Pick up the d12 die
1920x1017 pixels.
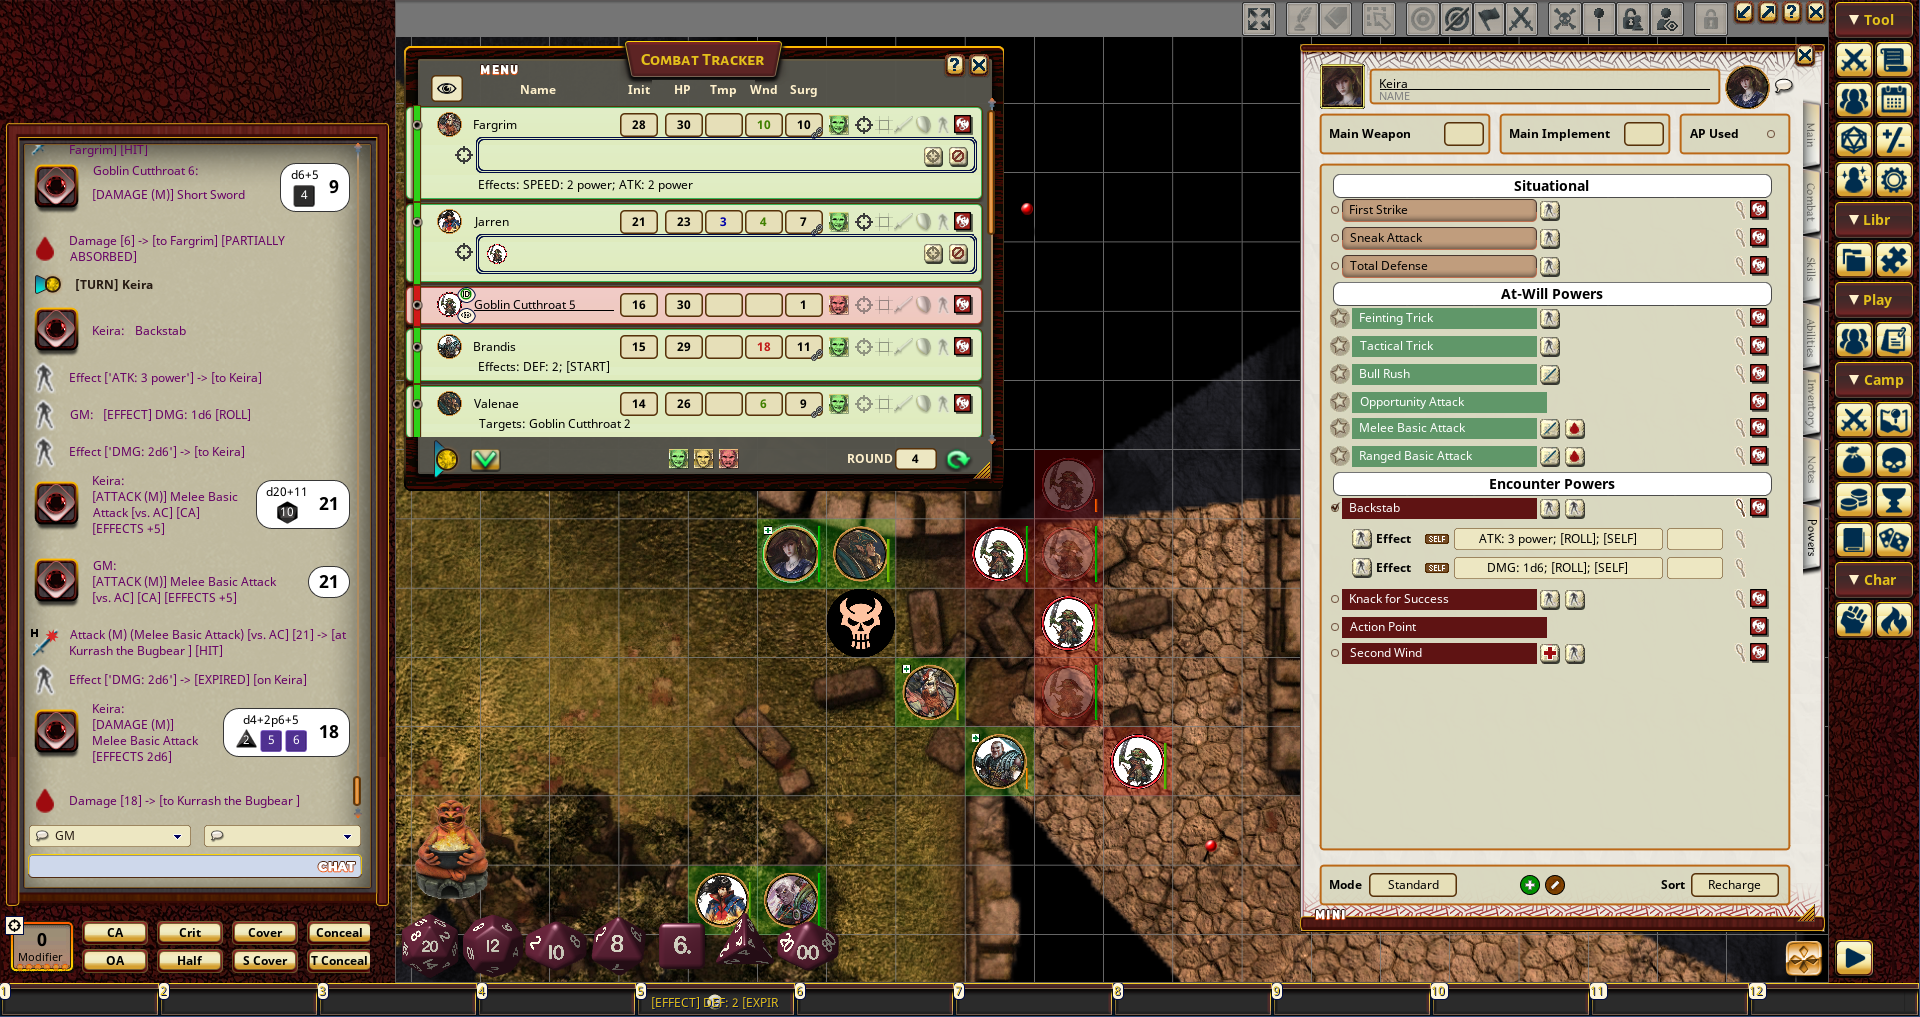tap(491, 945)
